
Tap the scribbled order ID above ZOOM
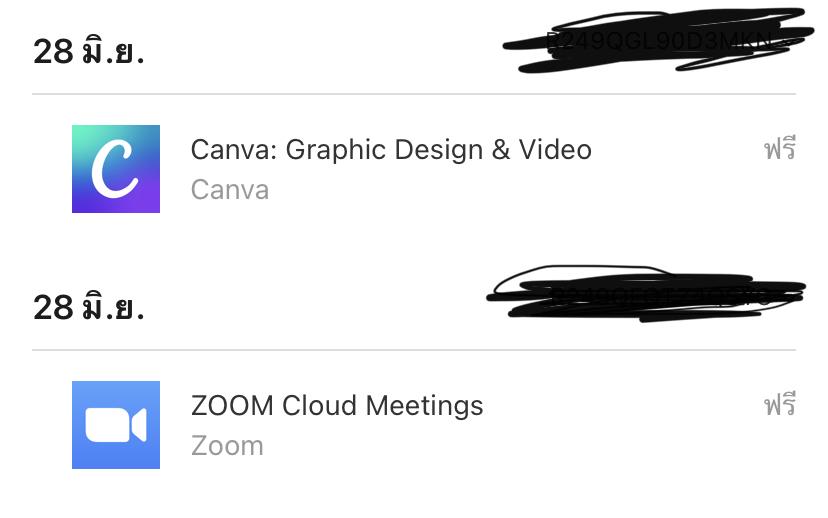pyautogui.click(x=646, y=294)
